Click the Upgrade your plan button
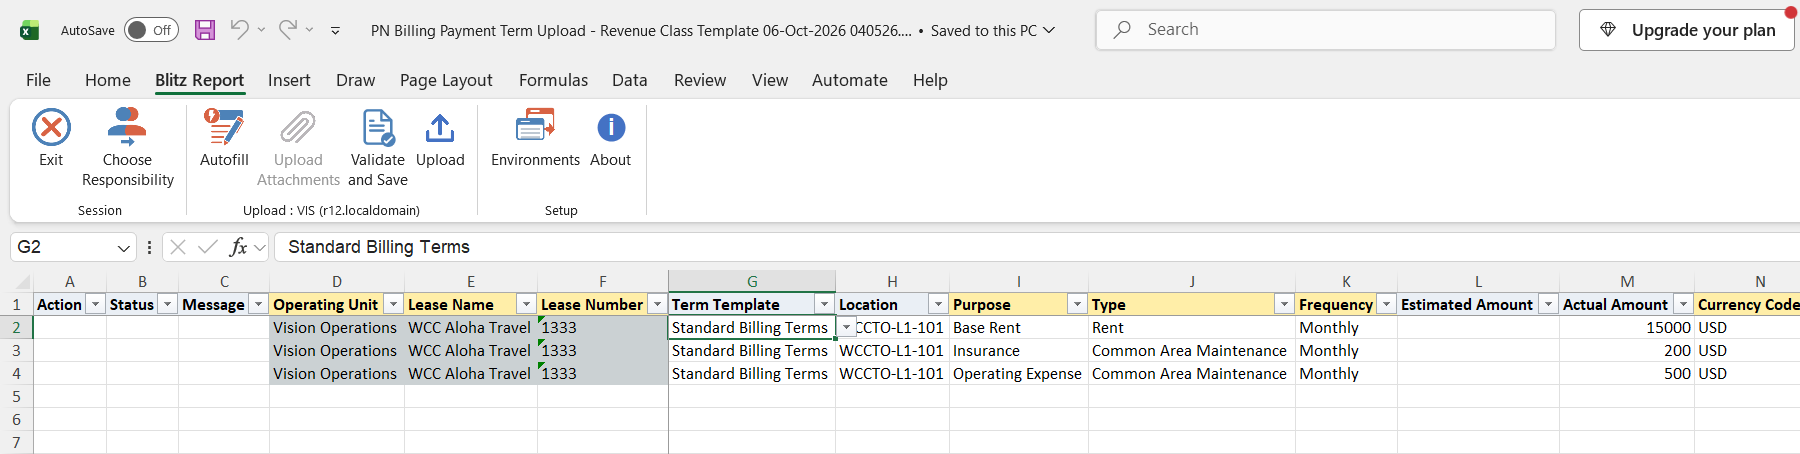 (x=1687, y=30)
